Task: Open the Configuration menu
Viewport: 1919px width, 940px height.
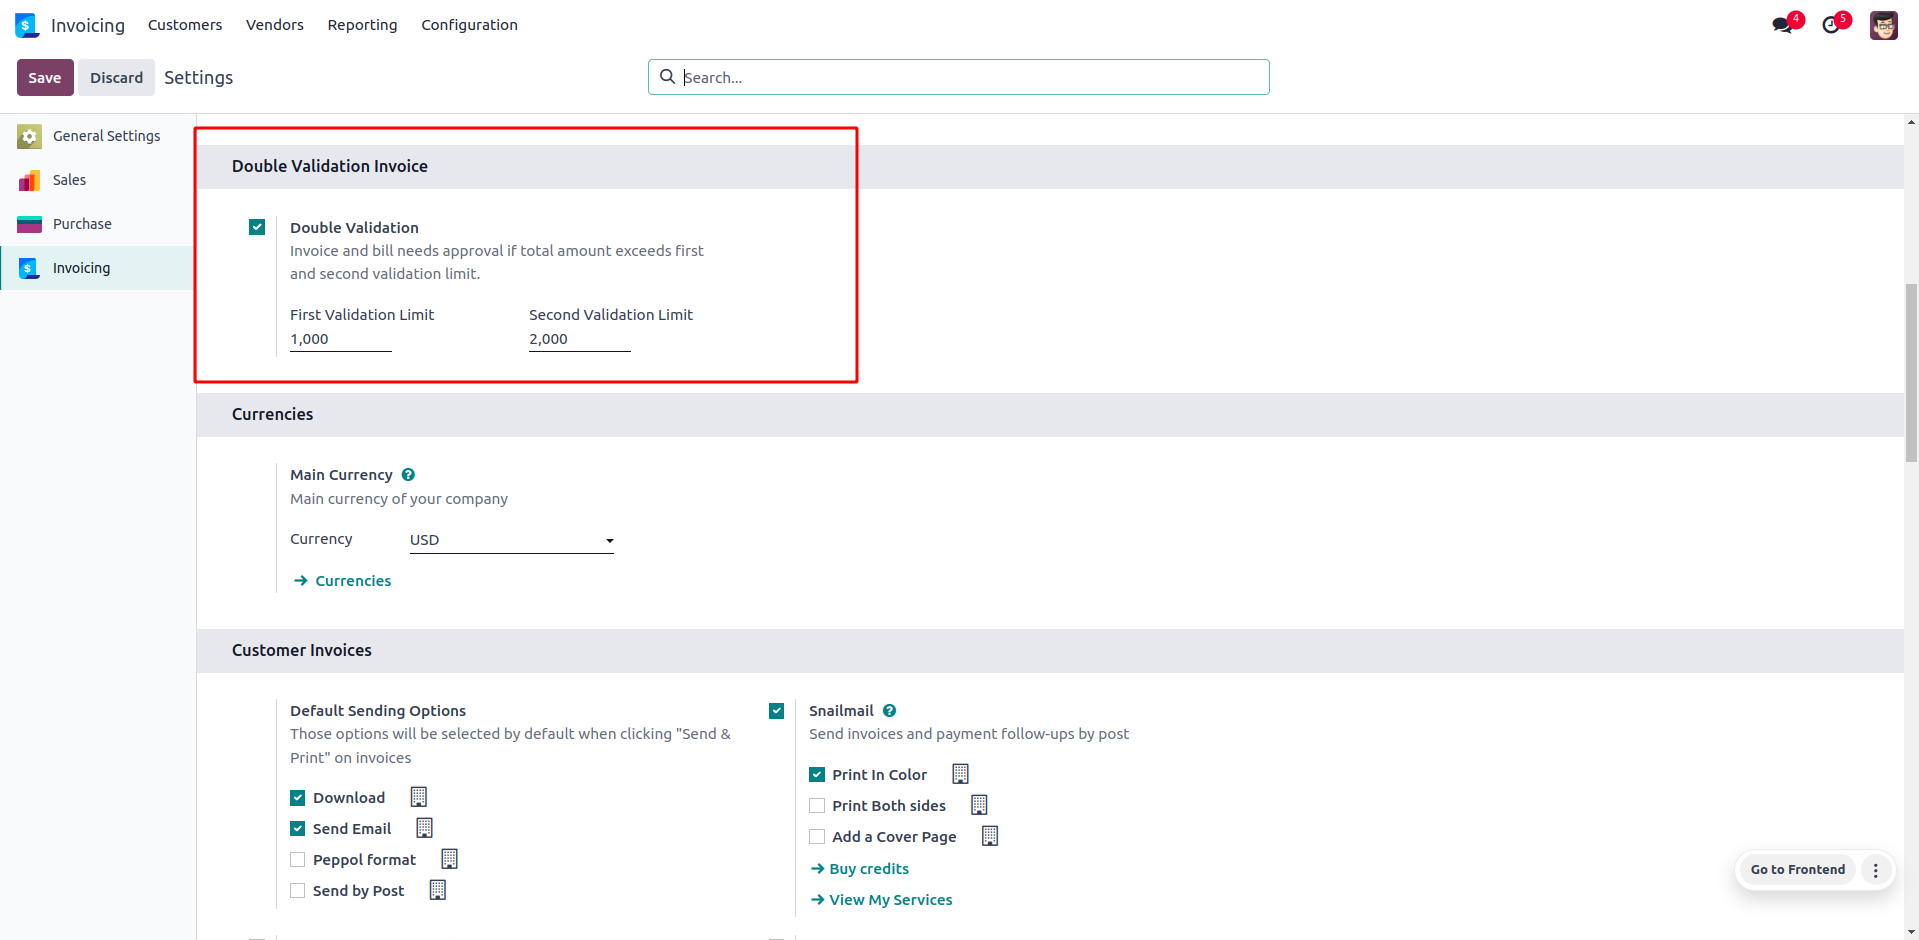Action: [469, 25]
